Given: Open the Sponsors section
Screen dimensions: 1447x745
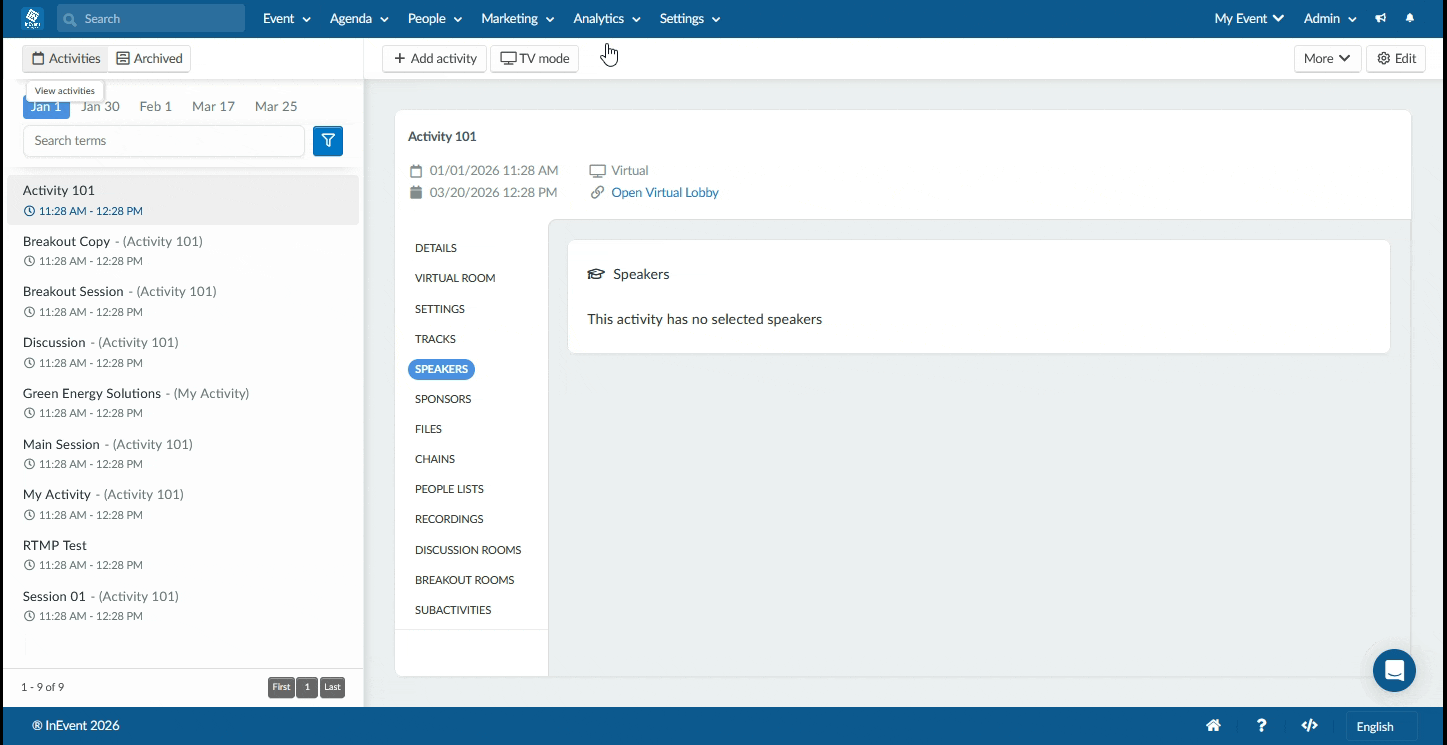Looking at the screenshot, I should [x=443, y=399].
